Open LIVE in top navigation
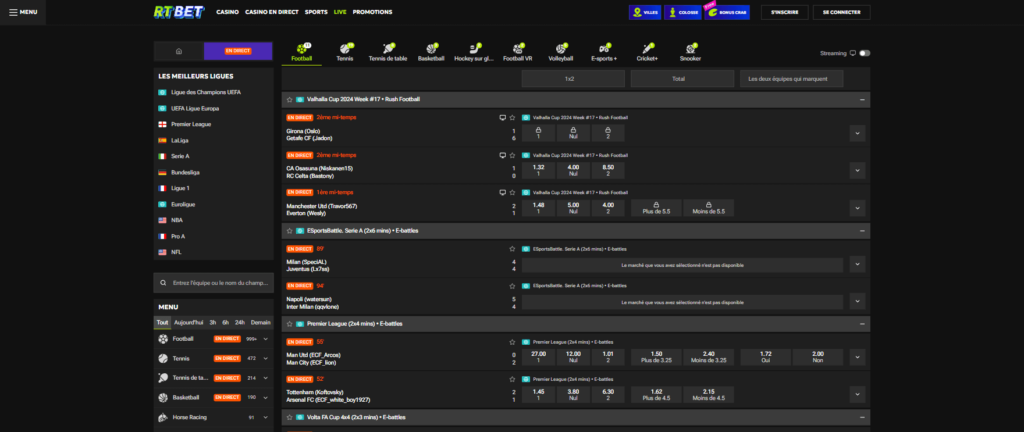The image size is (1024, 432). point(340,12)
